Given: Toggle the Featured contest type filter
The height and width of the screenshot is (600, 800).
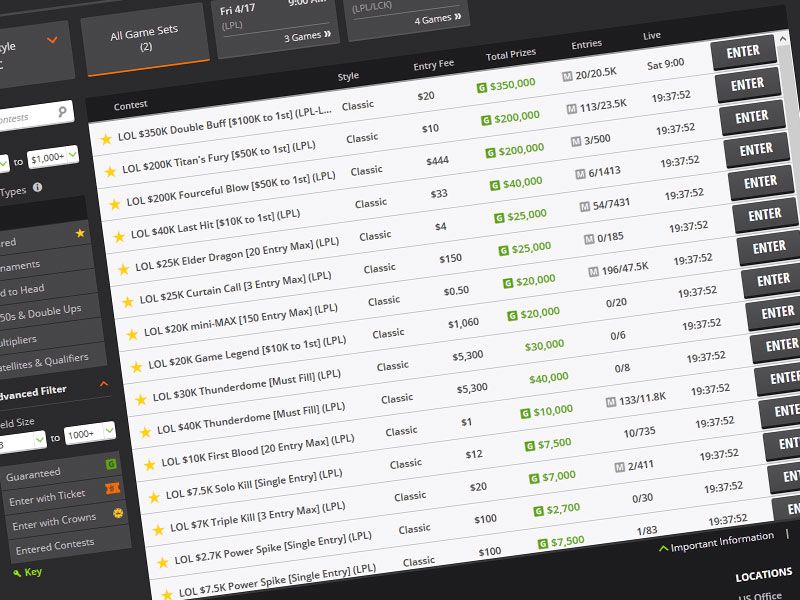Looking at the screenshot, I should pyautogui.click(x=44, y=237).
